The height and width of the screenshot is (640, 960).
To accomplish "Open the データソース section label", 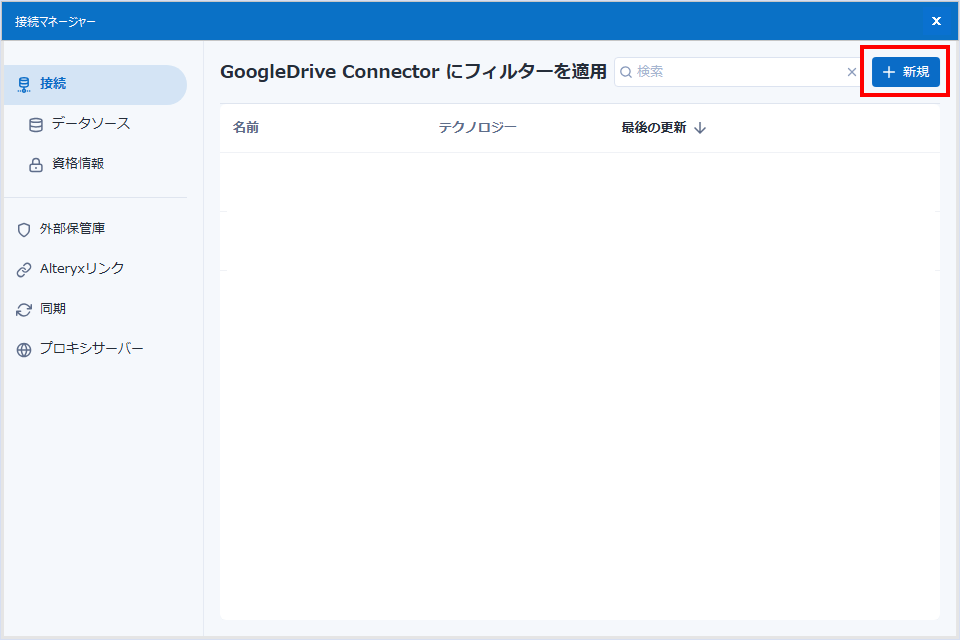I will click(x=91, y=124).
